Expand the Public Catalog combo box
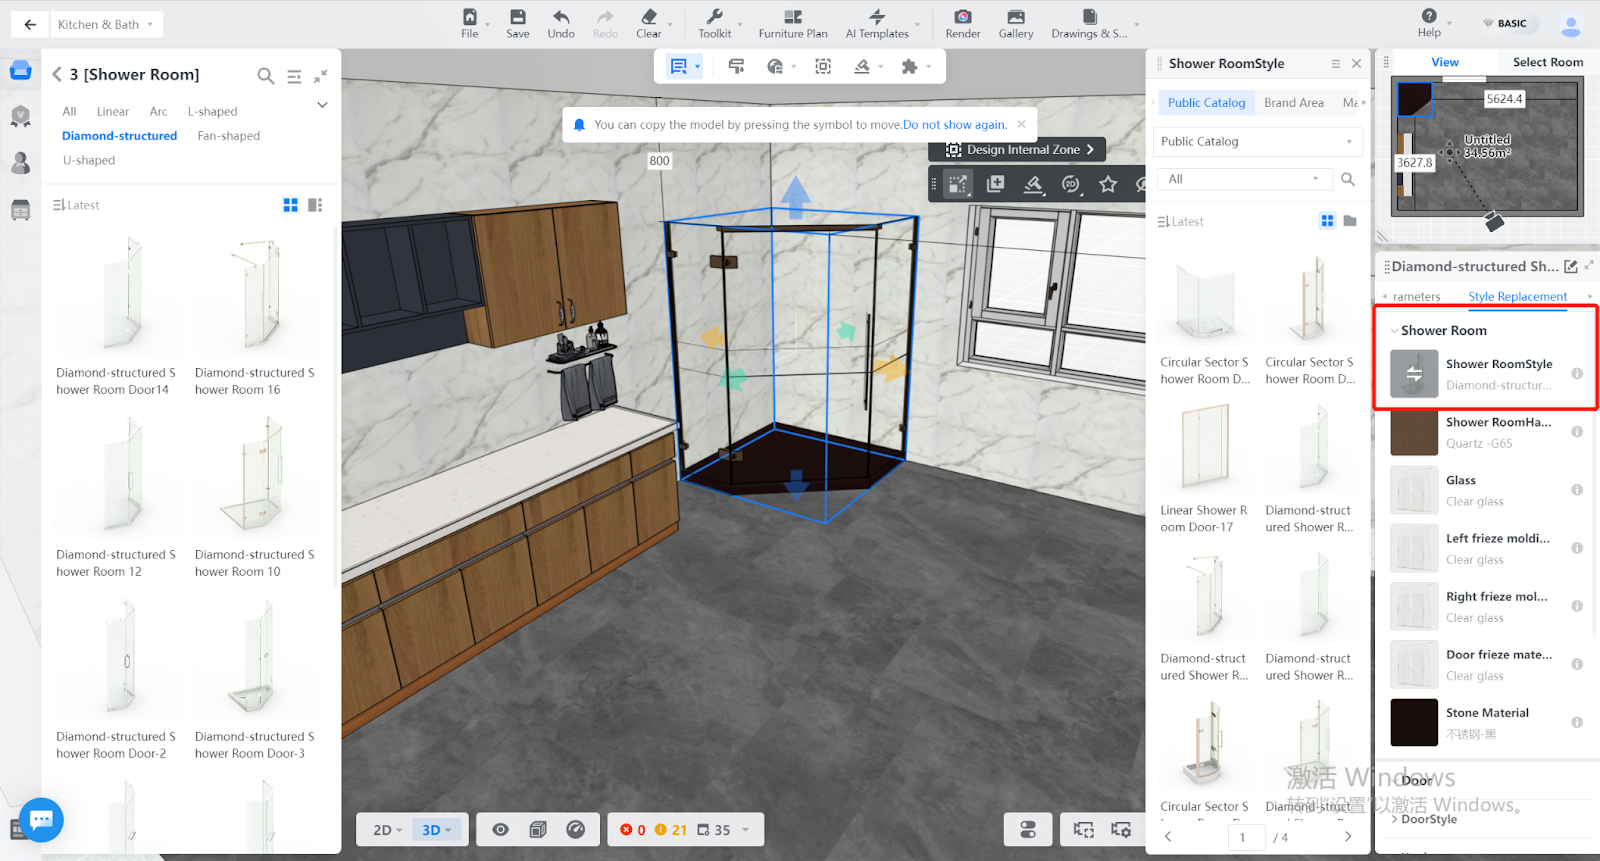This screenshot has width=1600, height=861. (x=1257, y=142)
